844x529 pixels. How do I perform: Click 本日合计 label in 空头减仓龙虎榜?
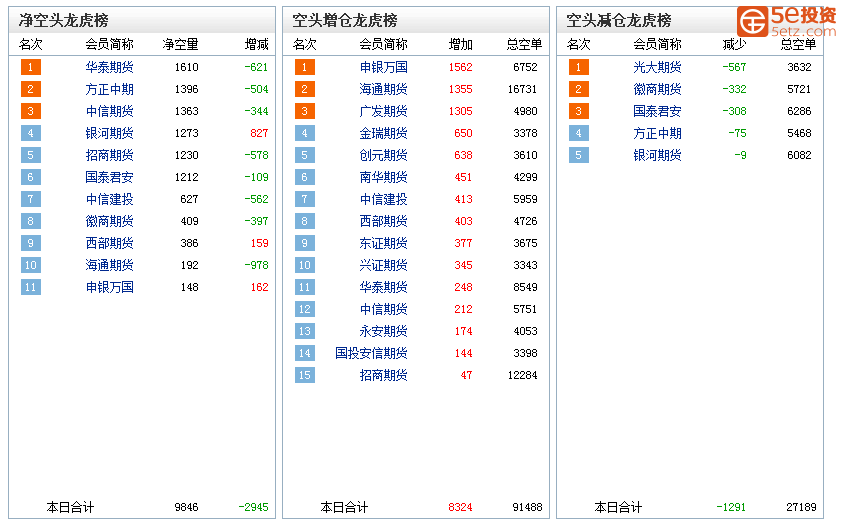(618, 507)
